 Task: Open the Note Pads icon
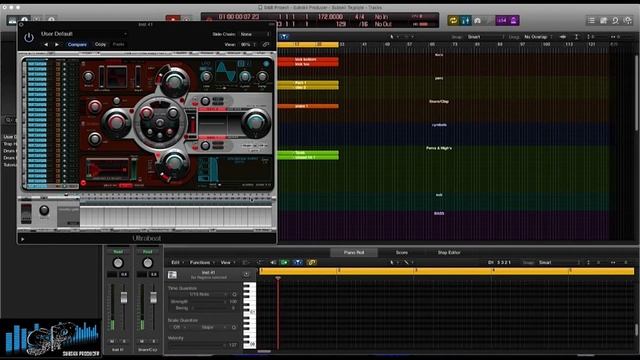click(603, 20)
